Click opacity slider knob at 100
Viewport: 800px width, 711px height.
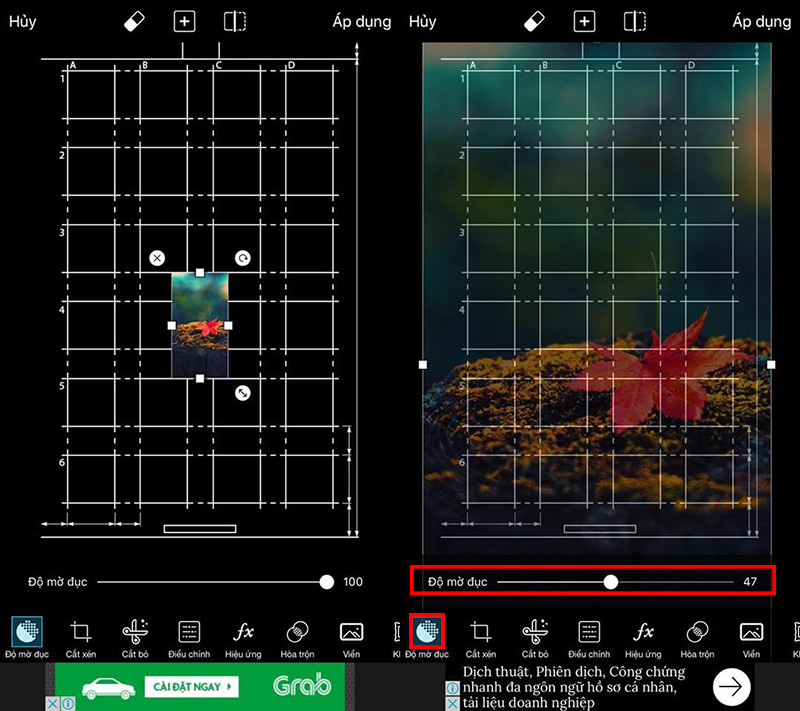(327, 582)
